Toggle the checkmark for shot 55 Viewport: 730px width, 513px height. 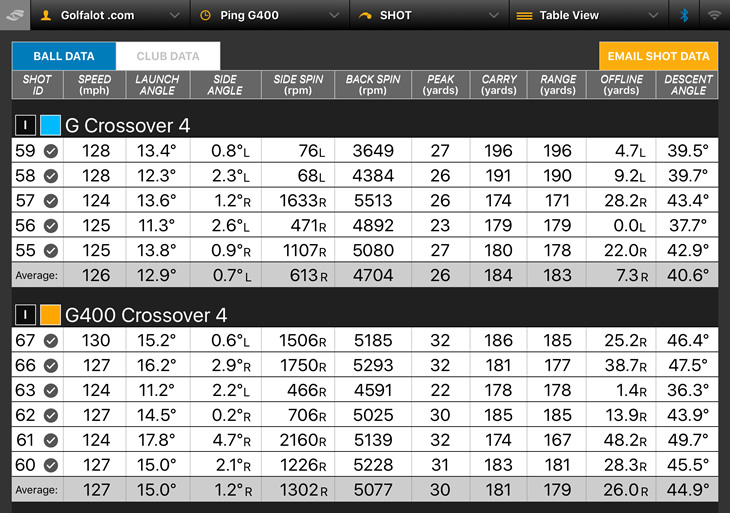(x=51, y=250)
